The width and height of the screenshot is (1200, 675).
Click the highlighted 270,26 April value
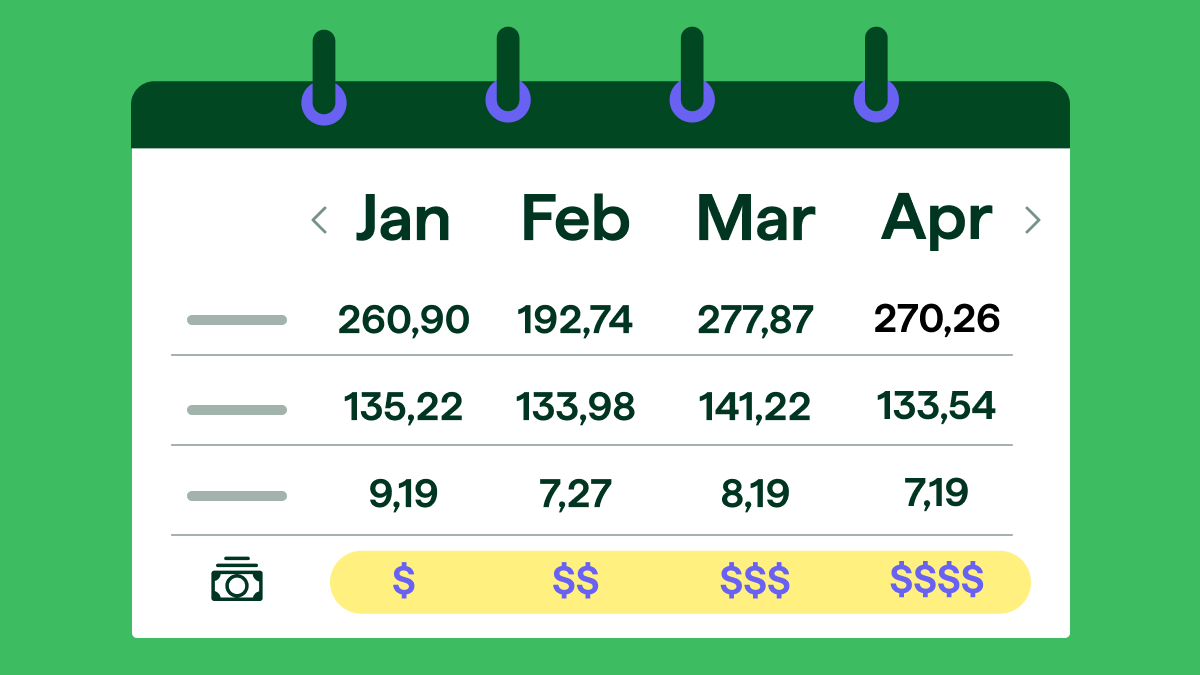coord(937,319)
